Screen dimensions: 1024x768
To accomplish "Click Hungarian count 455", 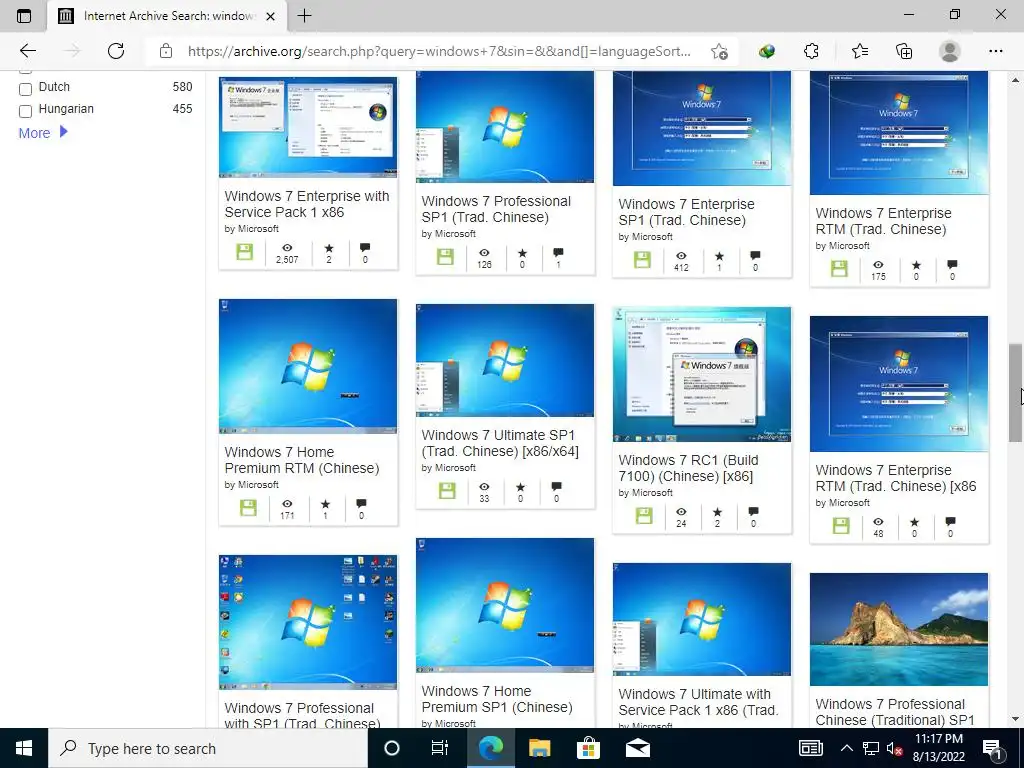I will coord(182,109).
